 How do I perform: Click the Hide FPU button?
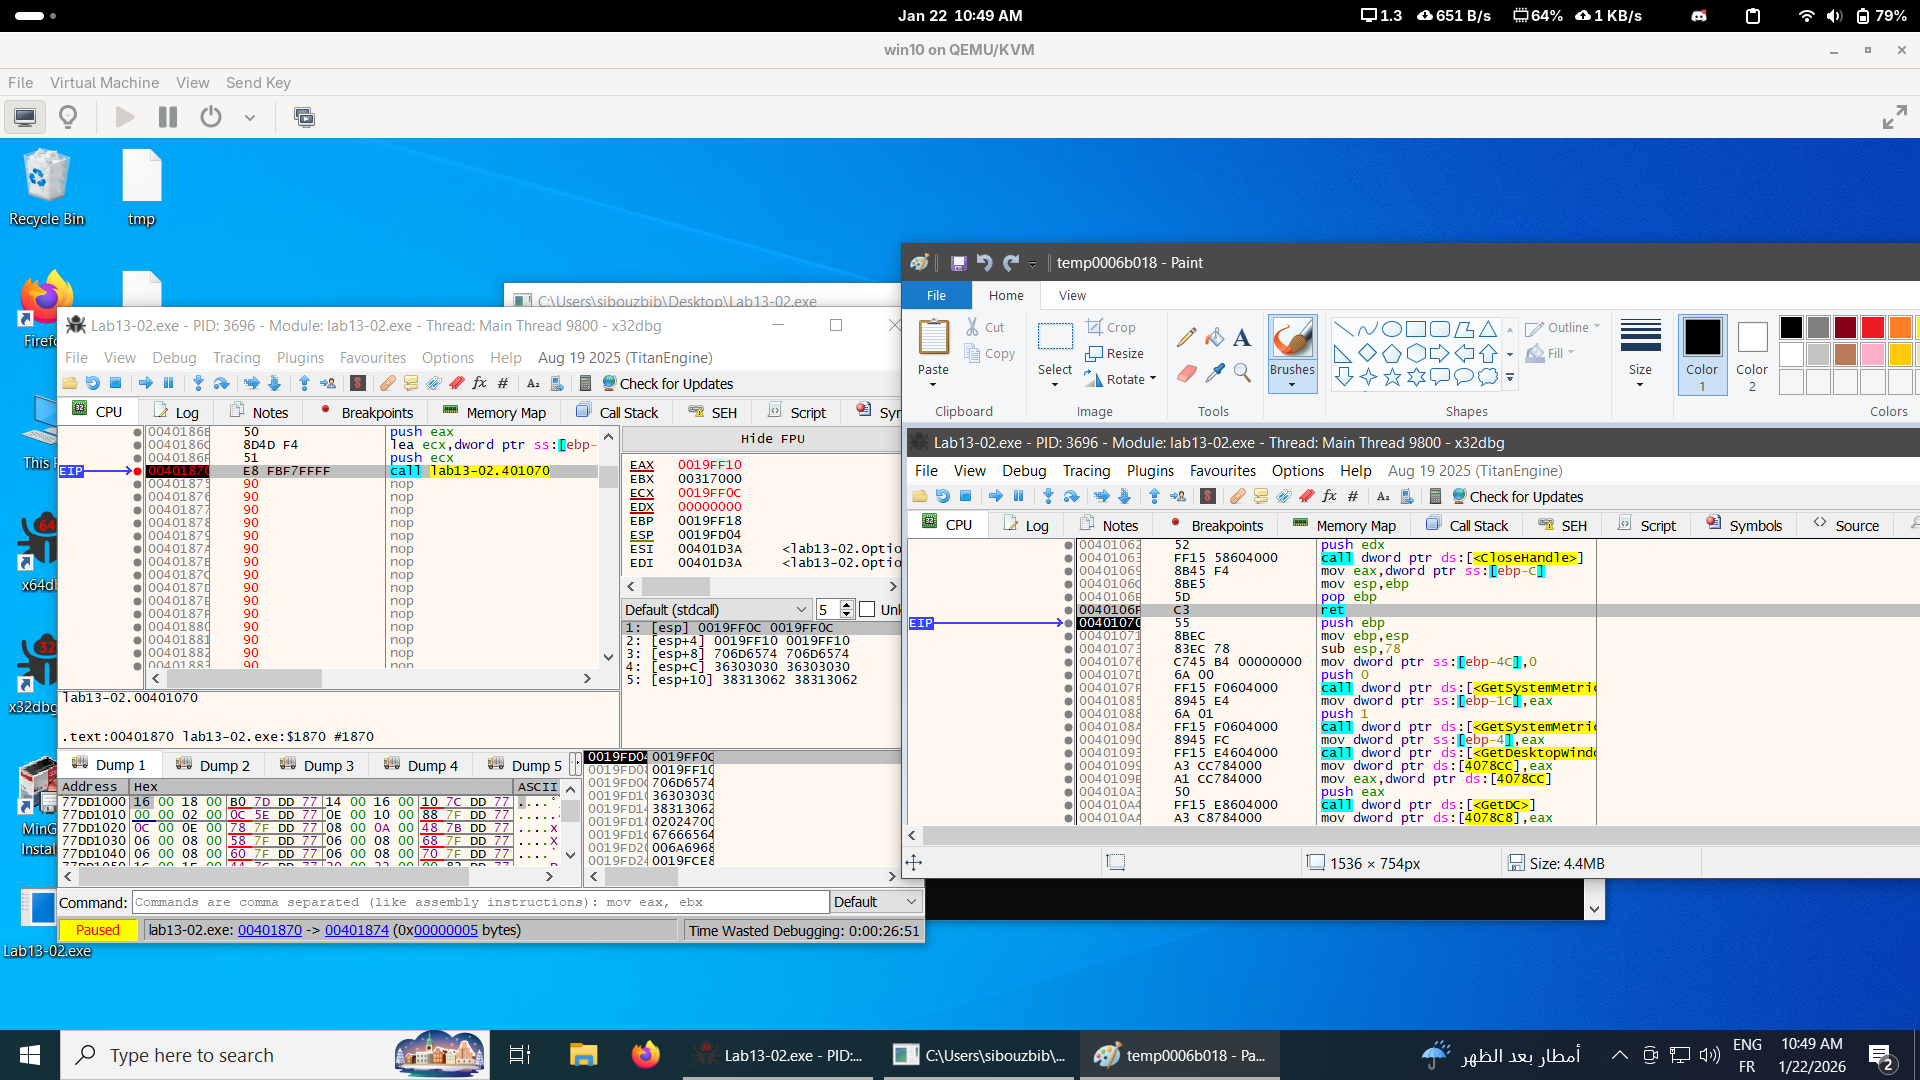click(x=772, y=439)
